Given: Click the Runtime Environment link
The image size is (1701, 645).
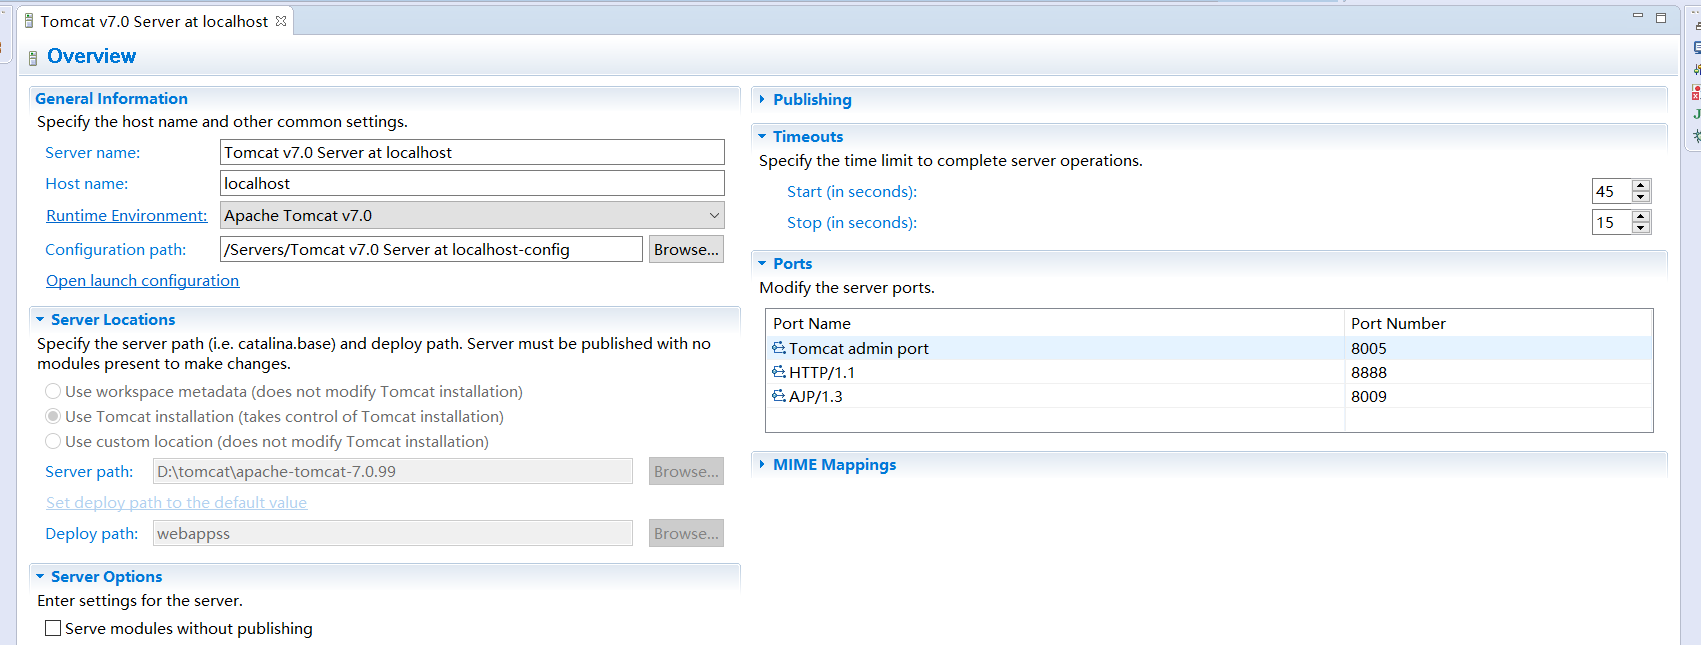Looking at the screenshot, I should pyautogui.click(x=126, y=215).
